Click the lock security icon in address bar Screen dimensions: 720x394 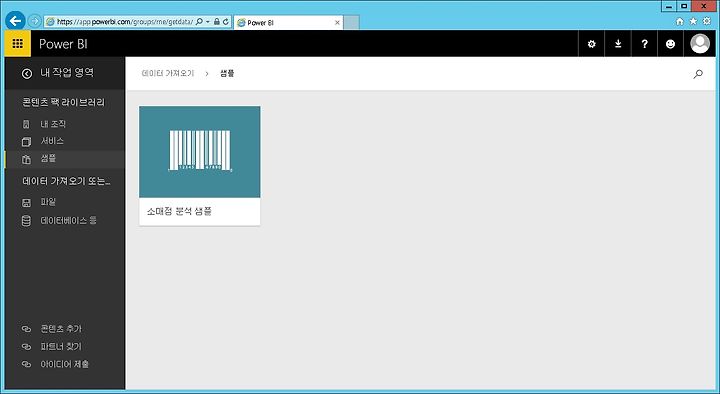coord(217,22)
